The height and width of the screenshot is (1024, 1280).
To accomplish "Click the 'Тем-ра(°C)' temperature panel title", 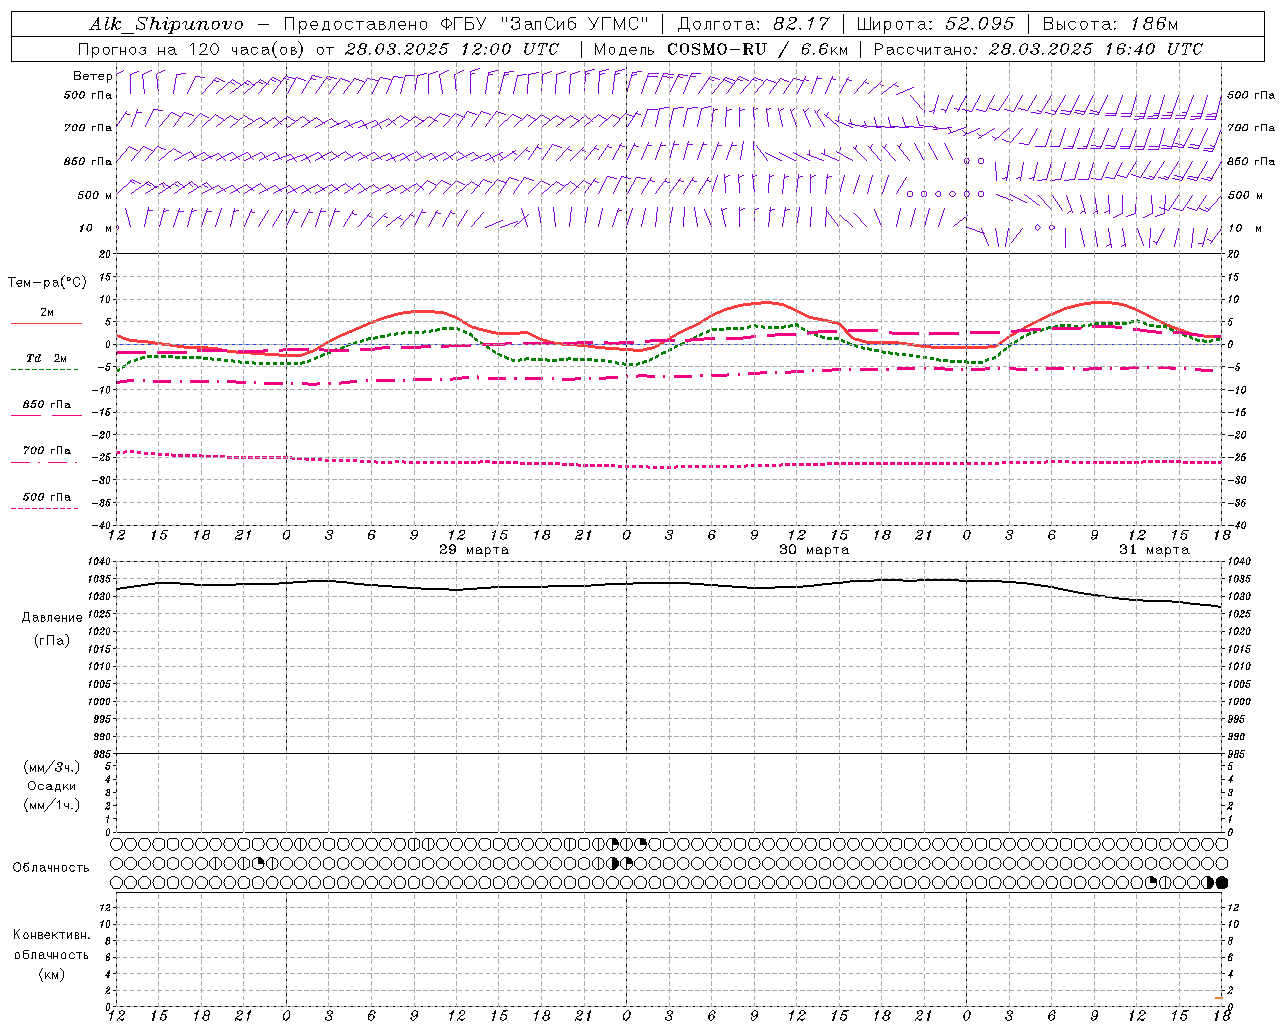I will [x=47, y=283].
